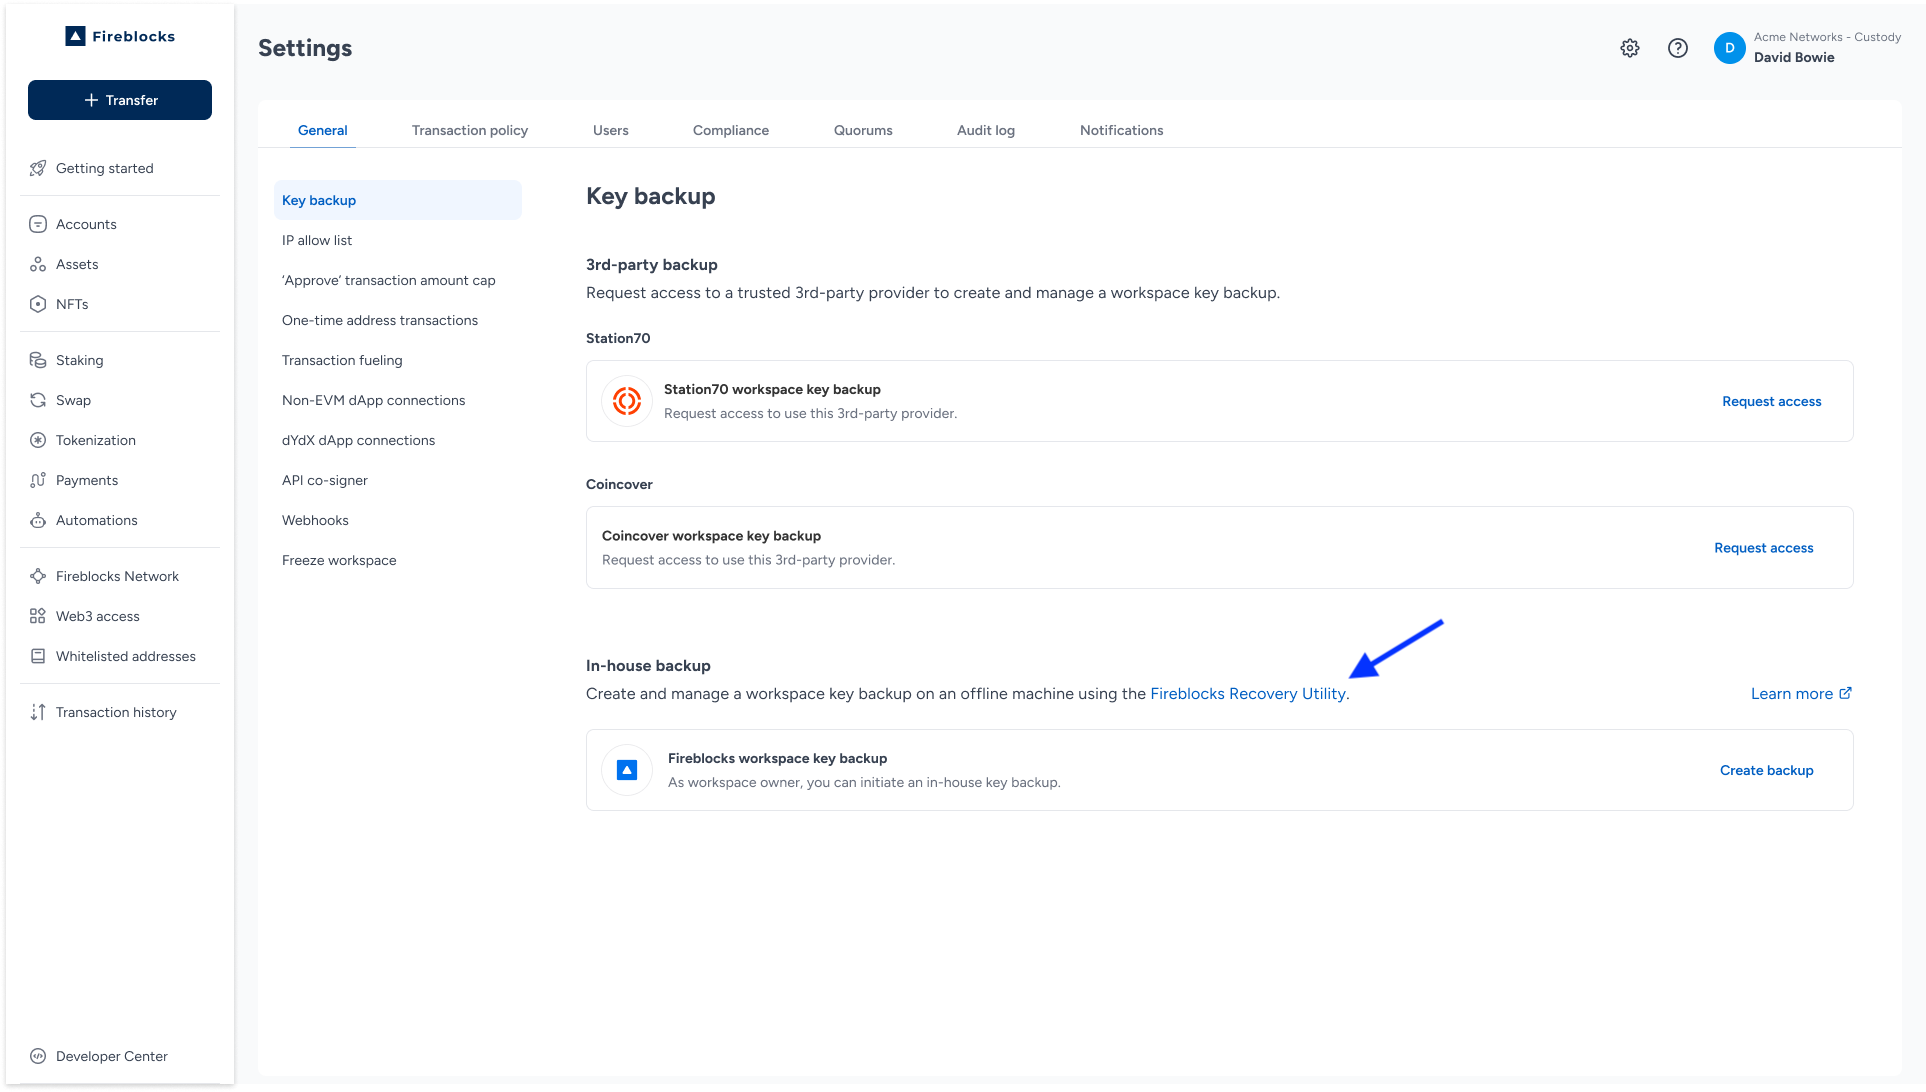Image resolution: width=1926 pixels, height=1092 pixels.
Task: Click the Tokenization icon
Action: 38,440
